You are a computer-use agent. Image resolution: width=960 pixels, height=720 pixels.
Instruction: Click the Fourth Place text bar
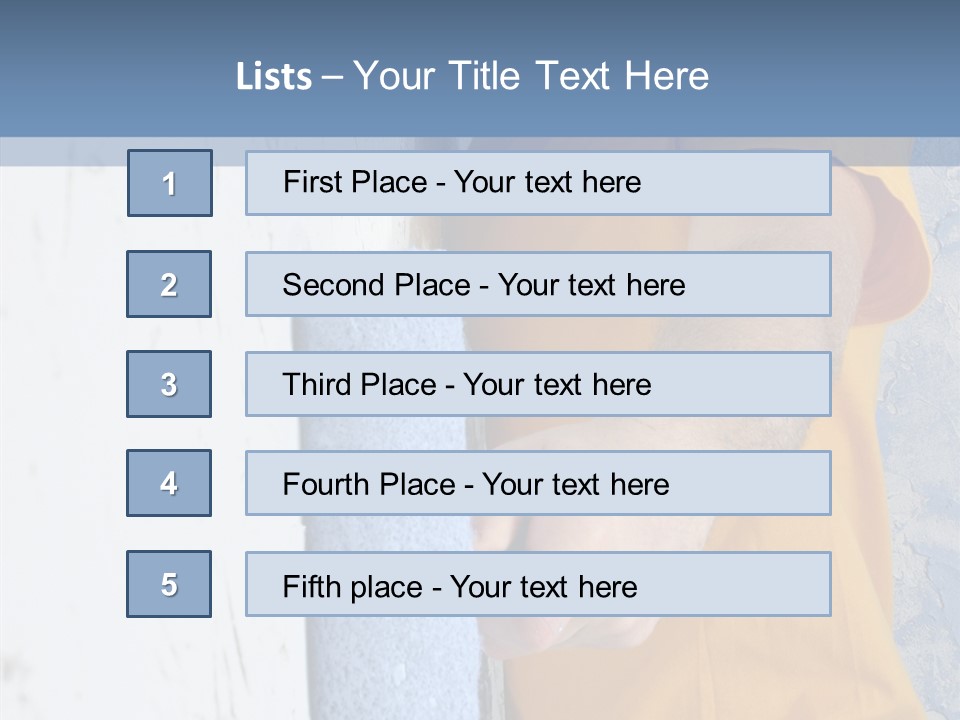point(538,483)
